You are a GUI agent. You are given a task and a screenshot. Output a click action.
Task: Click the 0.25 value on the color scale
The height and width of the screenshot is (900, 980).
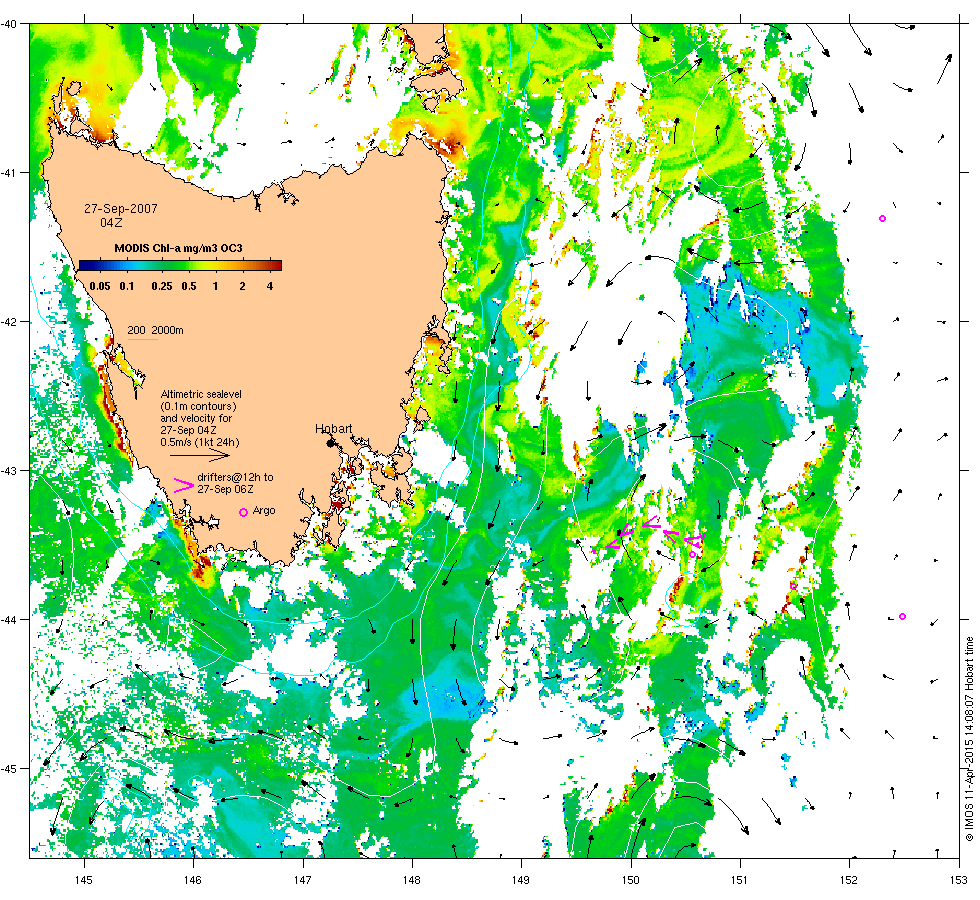[162, 286]
